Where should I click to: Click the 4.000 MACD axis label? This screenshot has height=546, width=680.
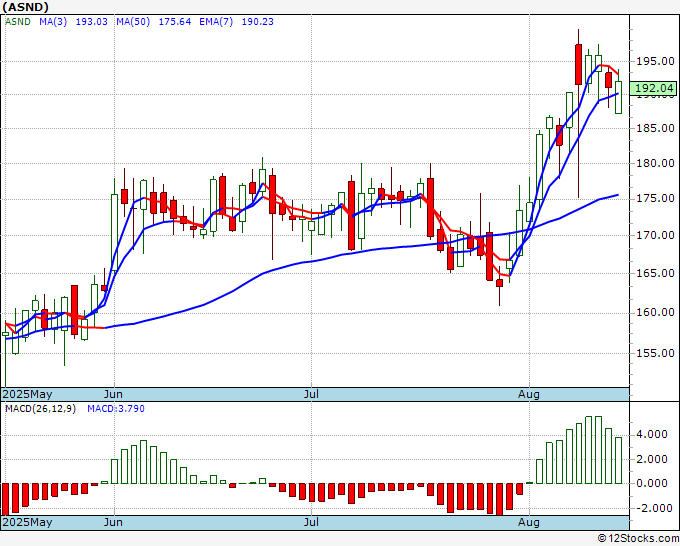coord(653,435)
